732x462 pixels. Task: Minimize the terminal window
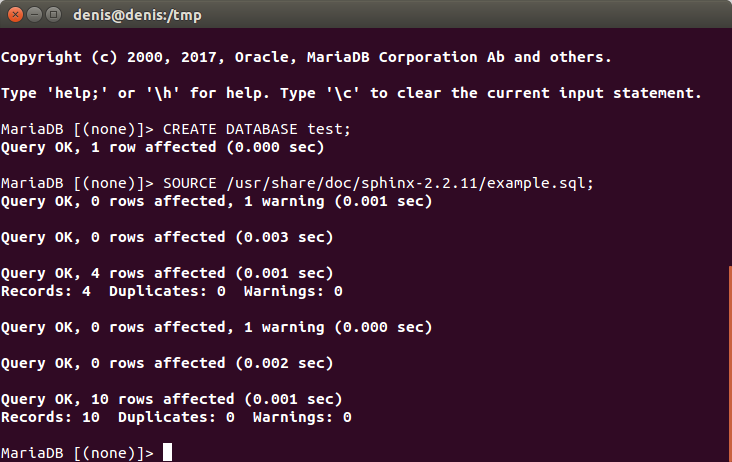[x=35, y=15]
